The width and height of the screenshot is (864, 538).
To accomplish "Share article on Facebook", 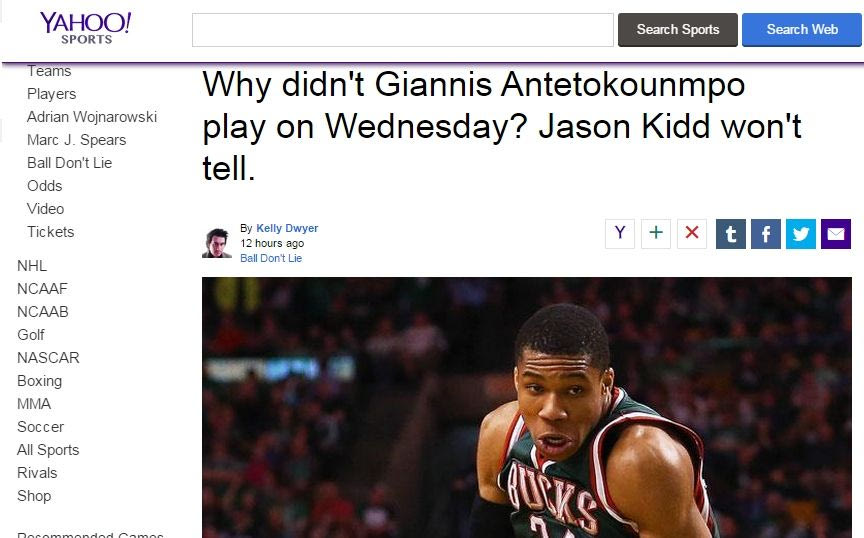I will pos(766,234).
